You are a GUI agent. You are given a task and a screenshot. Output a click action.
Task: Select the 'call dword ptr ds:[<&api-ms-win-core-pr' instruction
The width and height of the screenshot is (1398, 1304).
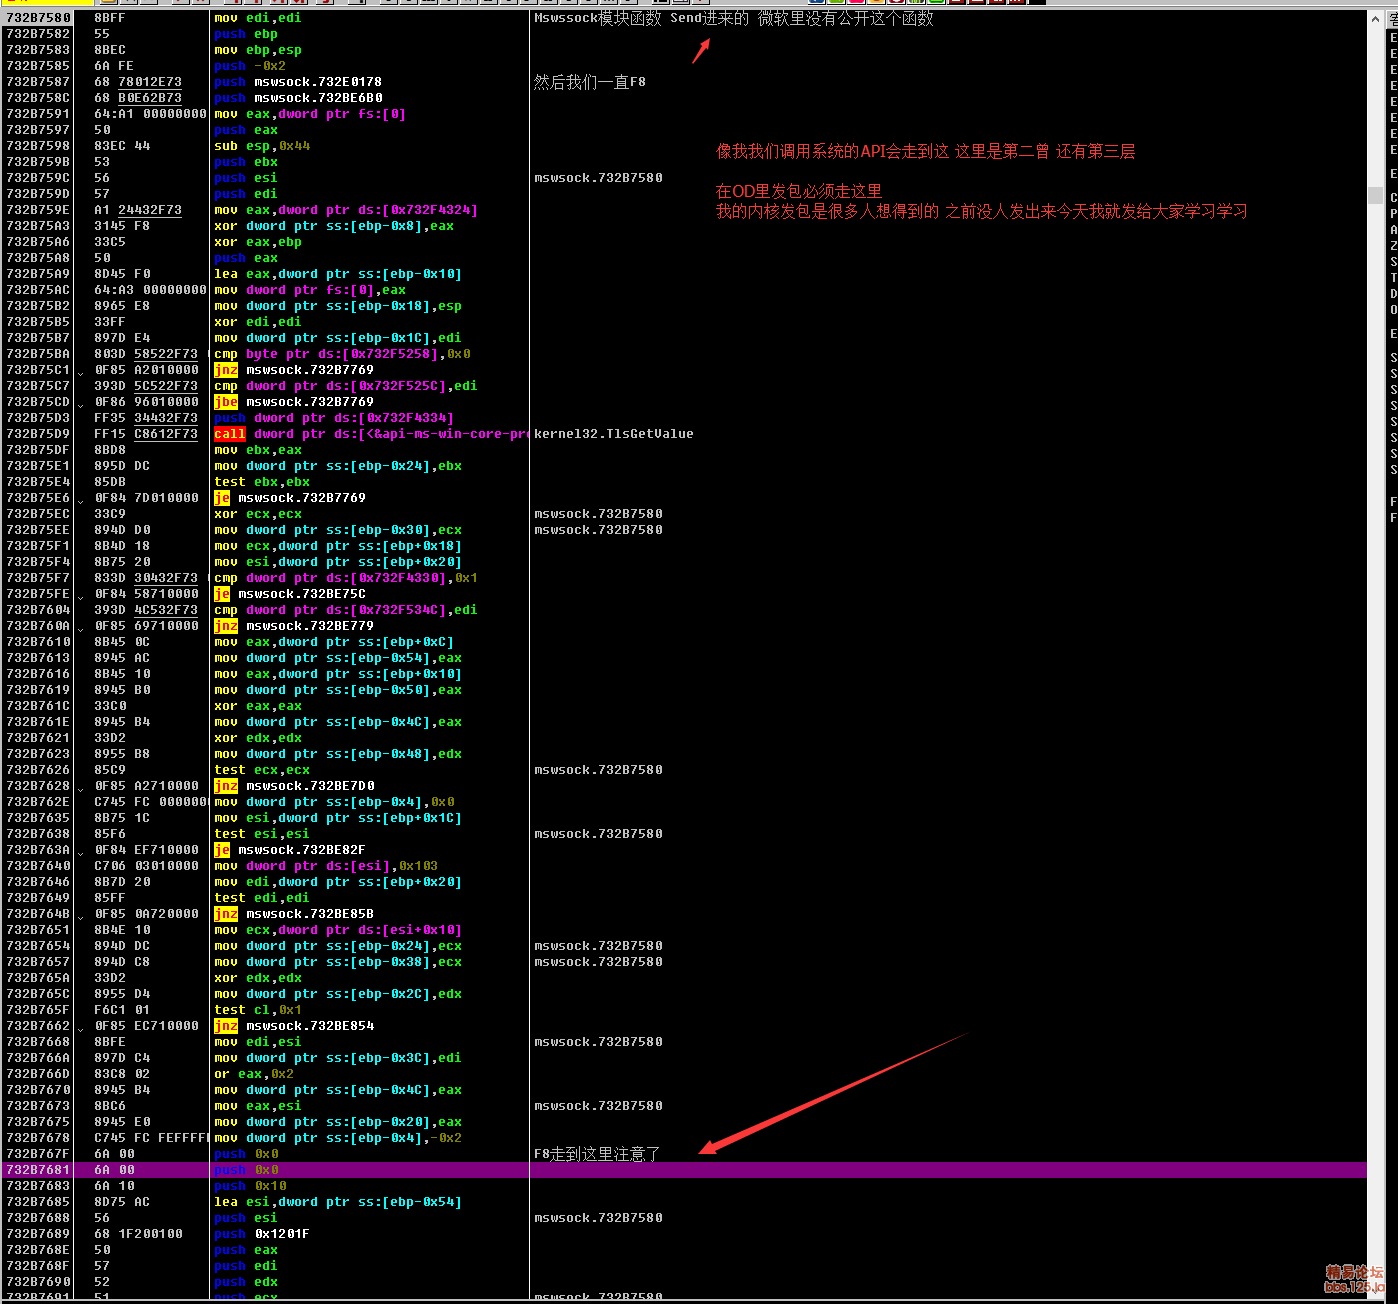(371, 434)
